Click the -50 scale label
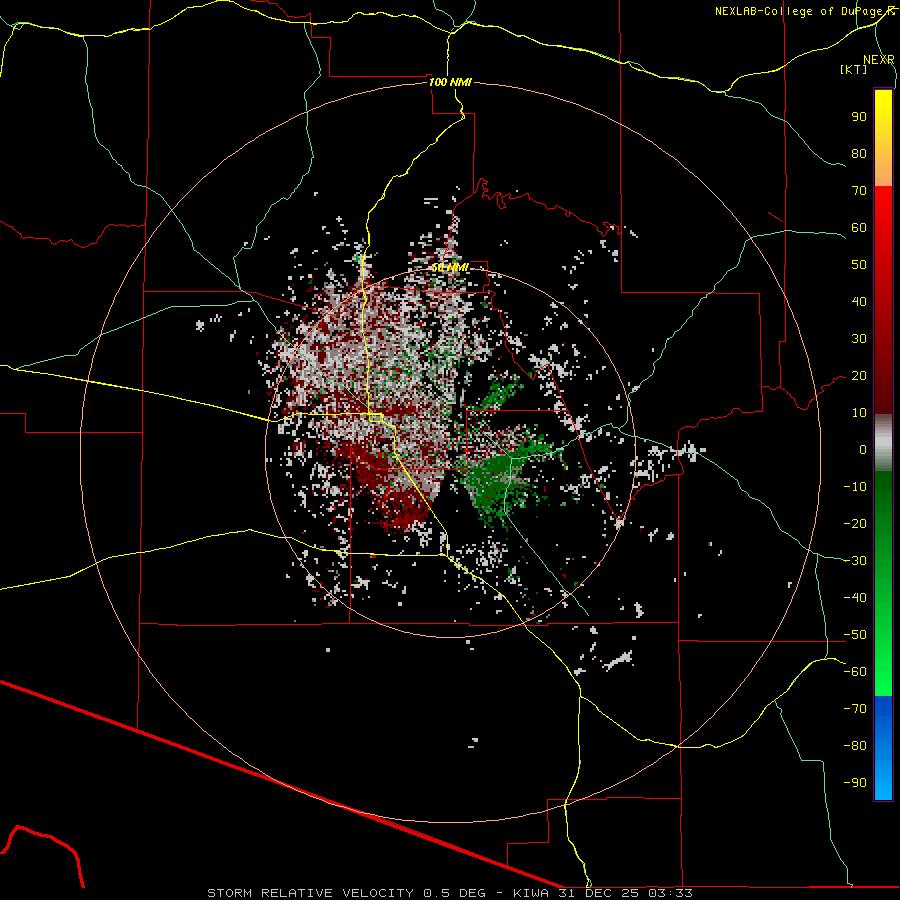Image resolution: width=900 pixels, height=900 pixels. tap(855, 635)
